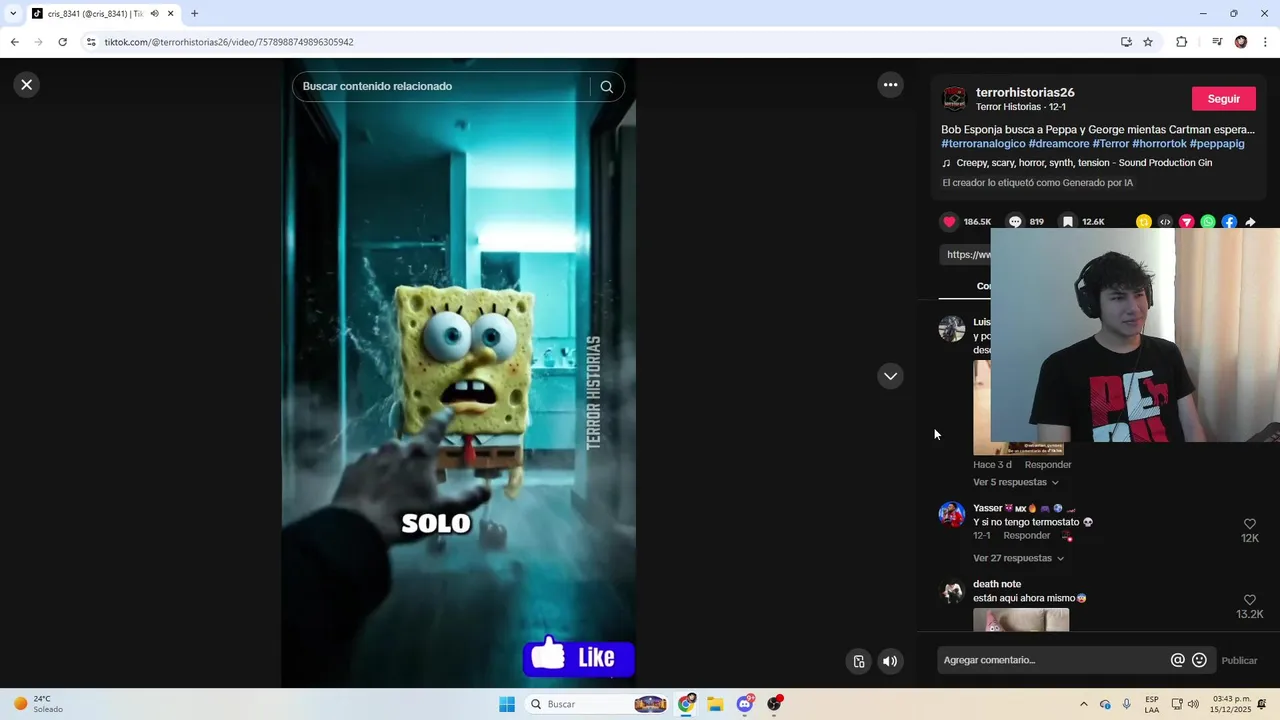Insert a mention with the @ icon
The image size is (1280, 720).
[1178, 660]
